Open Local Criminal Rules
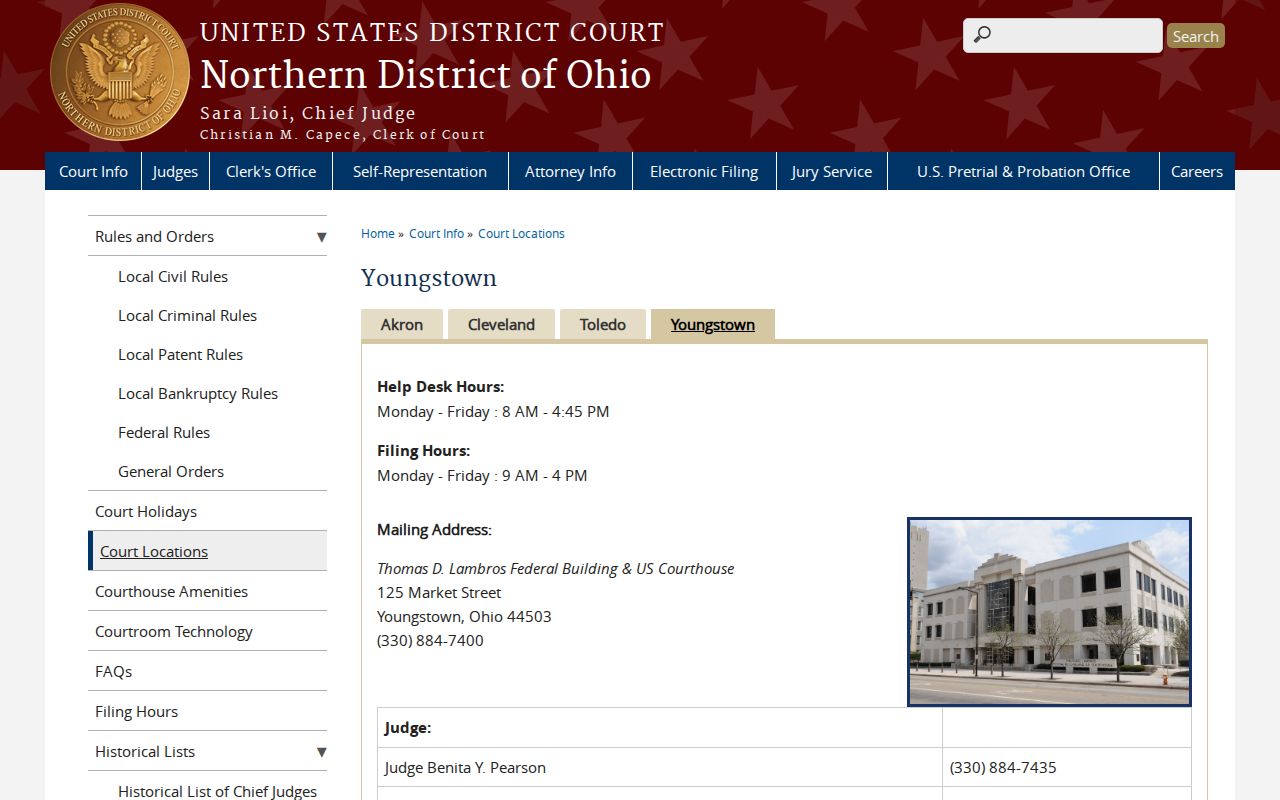 coord(187,315)
